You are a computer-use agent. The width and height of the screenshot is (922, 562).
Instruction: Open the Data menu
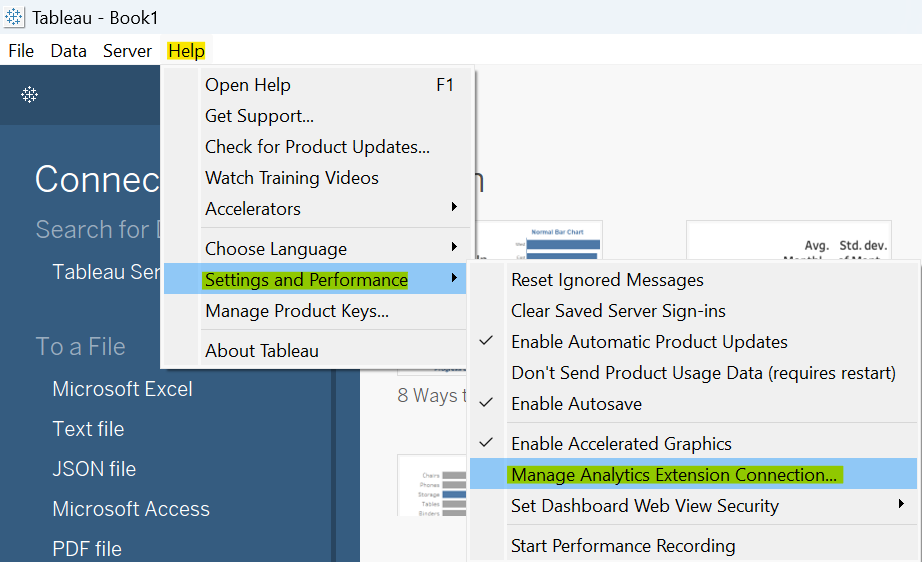tap(69, 51)
